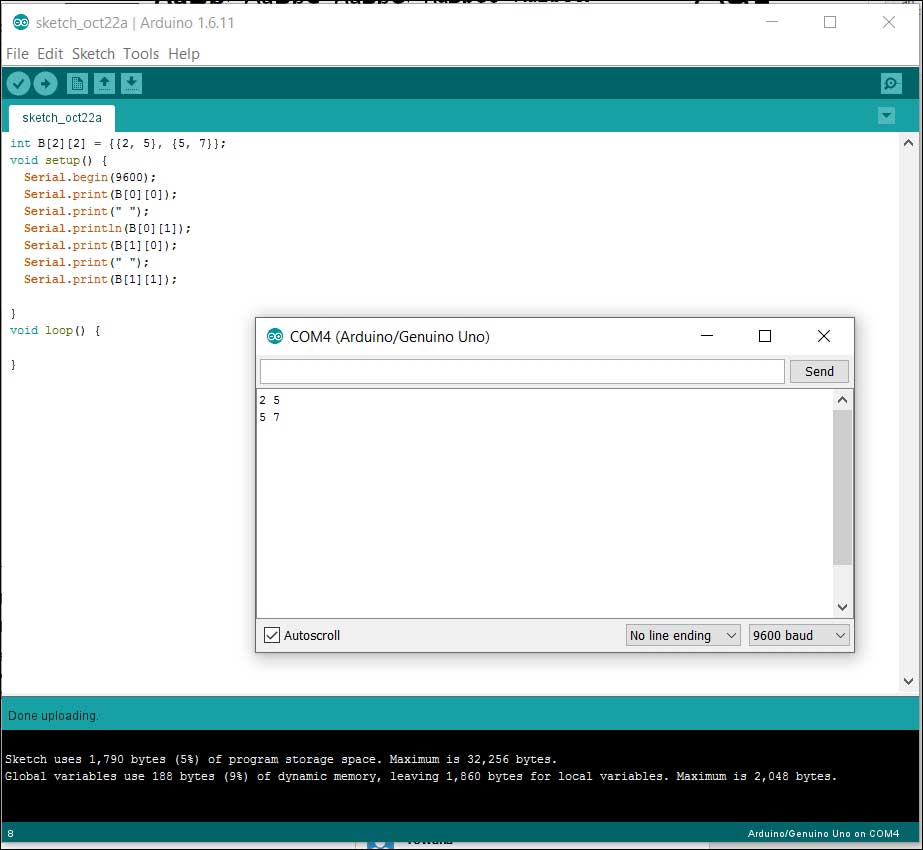The image size is (923, 850).
Task: Create a new sketch with New icon
Action: tap(77, 84)
